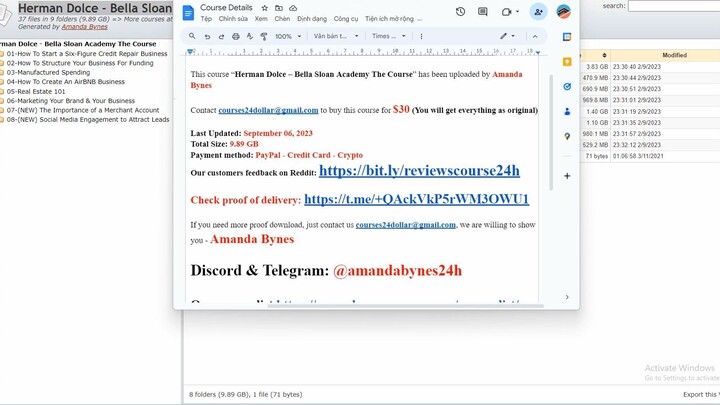Open Google Maps from side panel
Screen dimensions: 720x405
(567, 136)
